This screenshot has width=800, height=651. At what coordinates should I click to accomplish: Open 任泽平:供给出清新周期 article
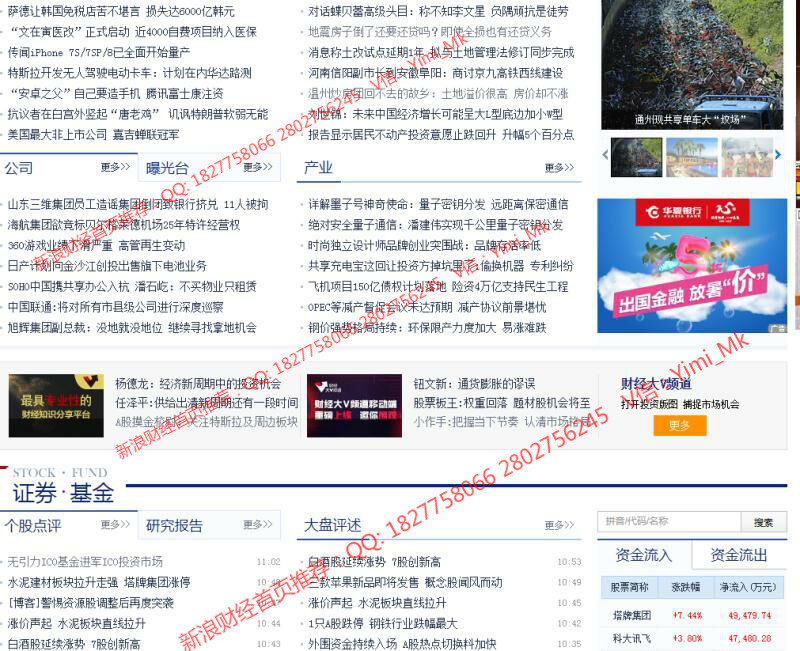click(207, 403)
